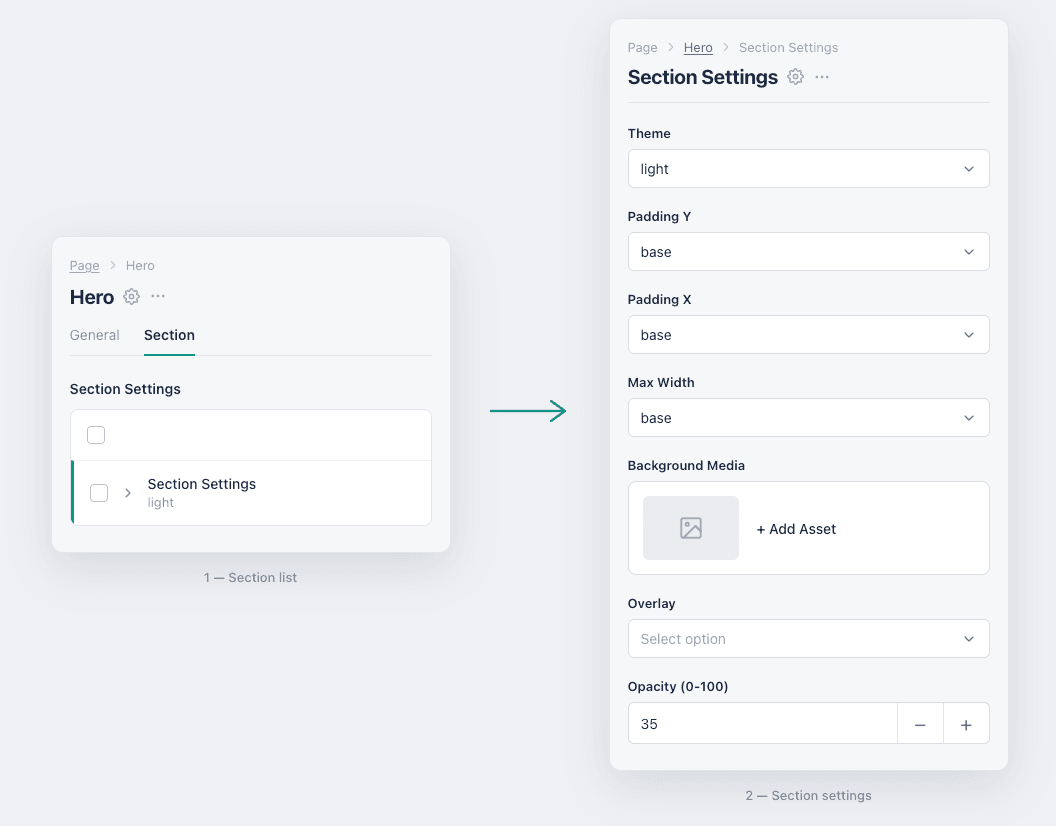
Task: Click the Section Settings breadcrumb text
Action: (789, 48)
